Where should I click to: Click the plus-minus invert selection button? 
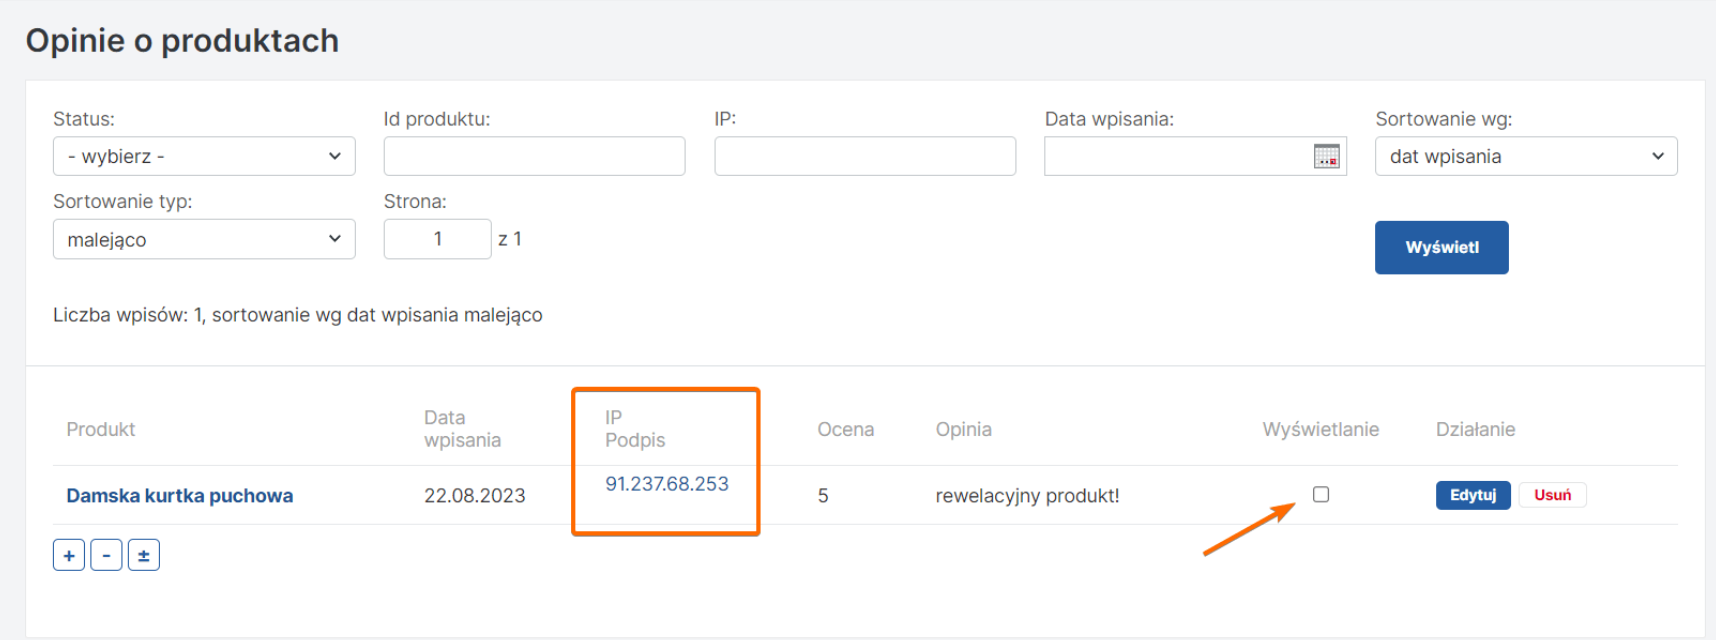(143, 555)
